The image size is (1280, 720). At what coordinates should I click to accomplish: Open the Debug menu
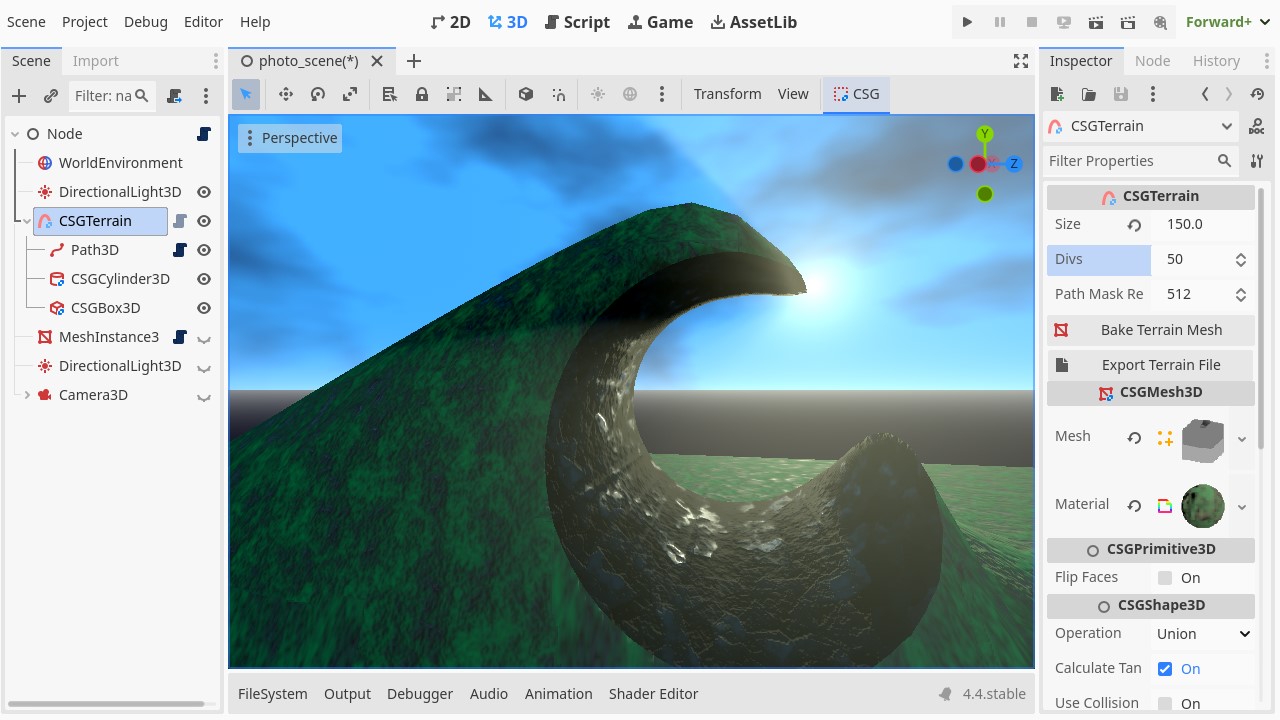tap(146, 22)
